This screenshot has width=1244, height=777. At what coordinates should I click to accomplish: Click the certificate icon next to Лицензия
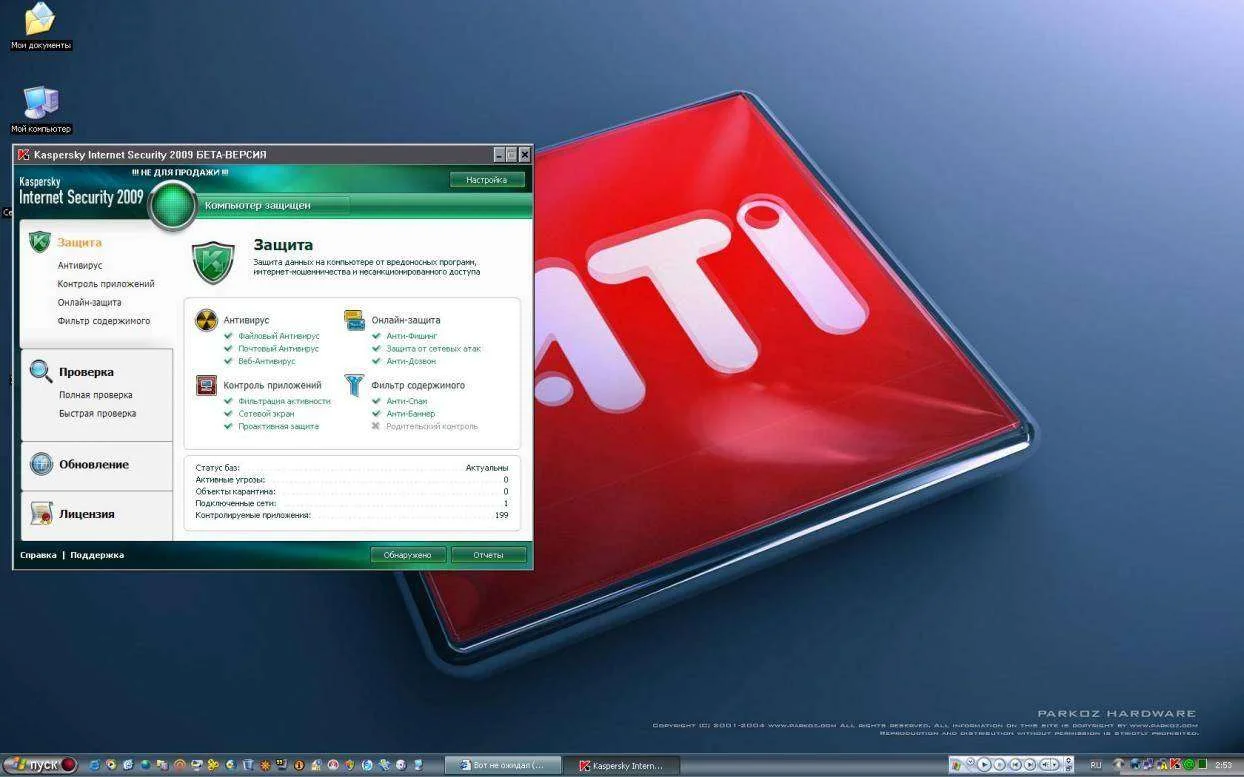point(41,514)
